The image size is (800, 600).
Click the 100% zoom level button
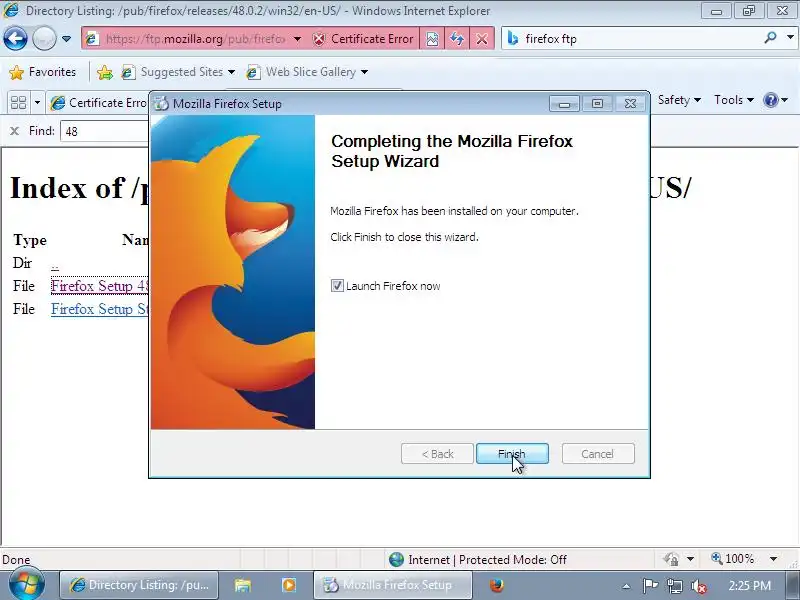tap(733, 559)
